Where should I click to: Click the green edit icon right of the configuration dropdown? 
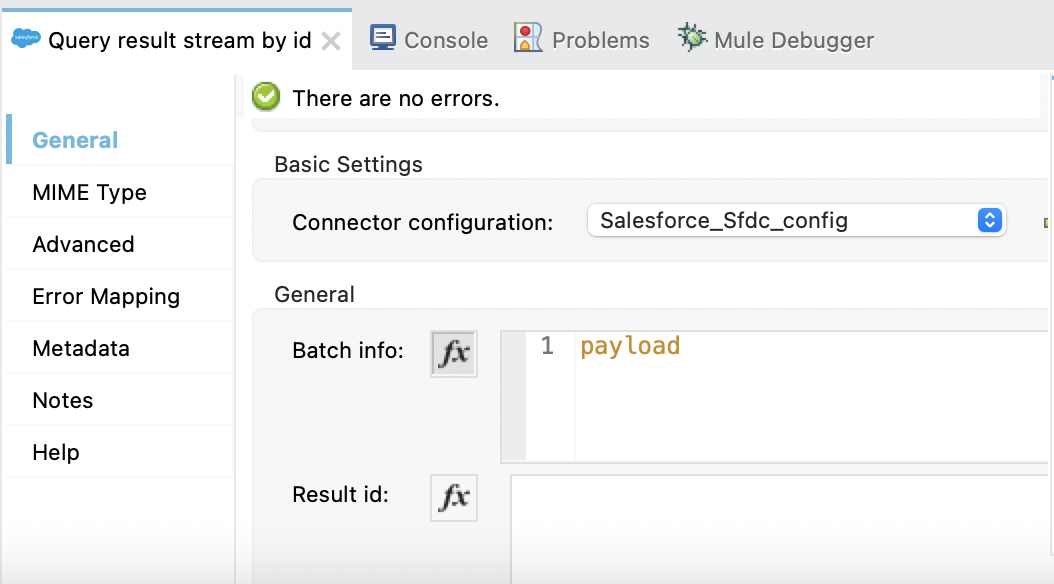click(x=1046, y=220)
